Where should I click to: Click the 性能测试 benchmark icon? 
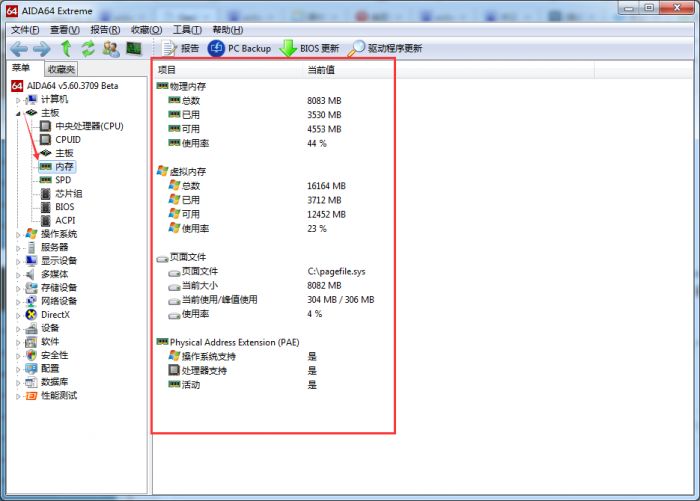[x=31, y=396]
